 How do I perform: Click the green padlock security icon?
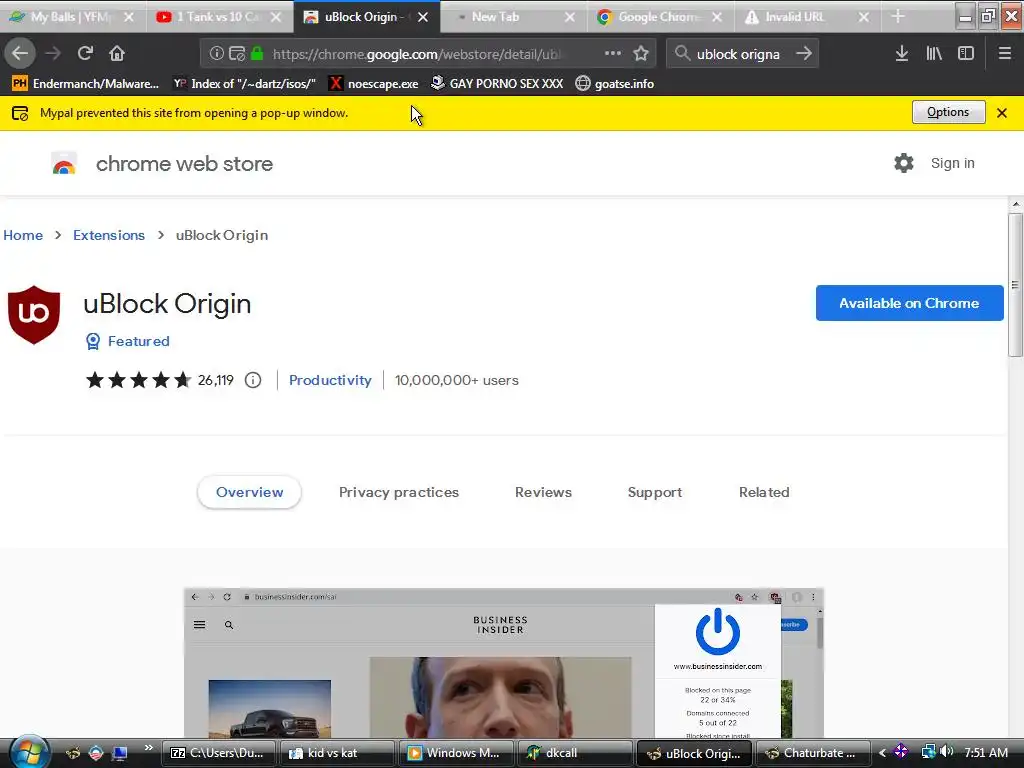(257, 54)
